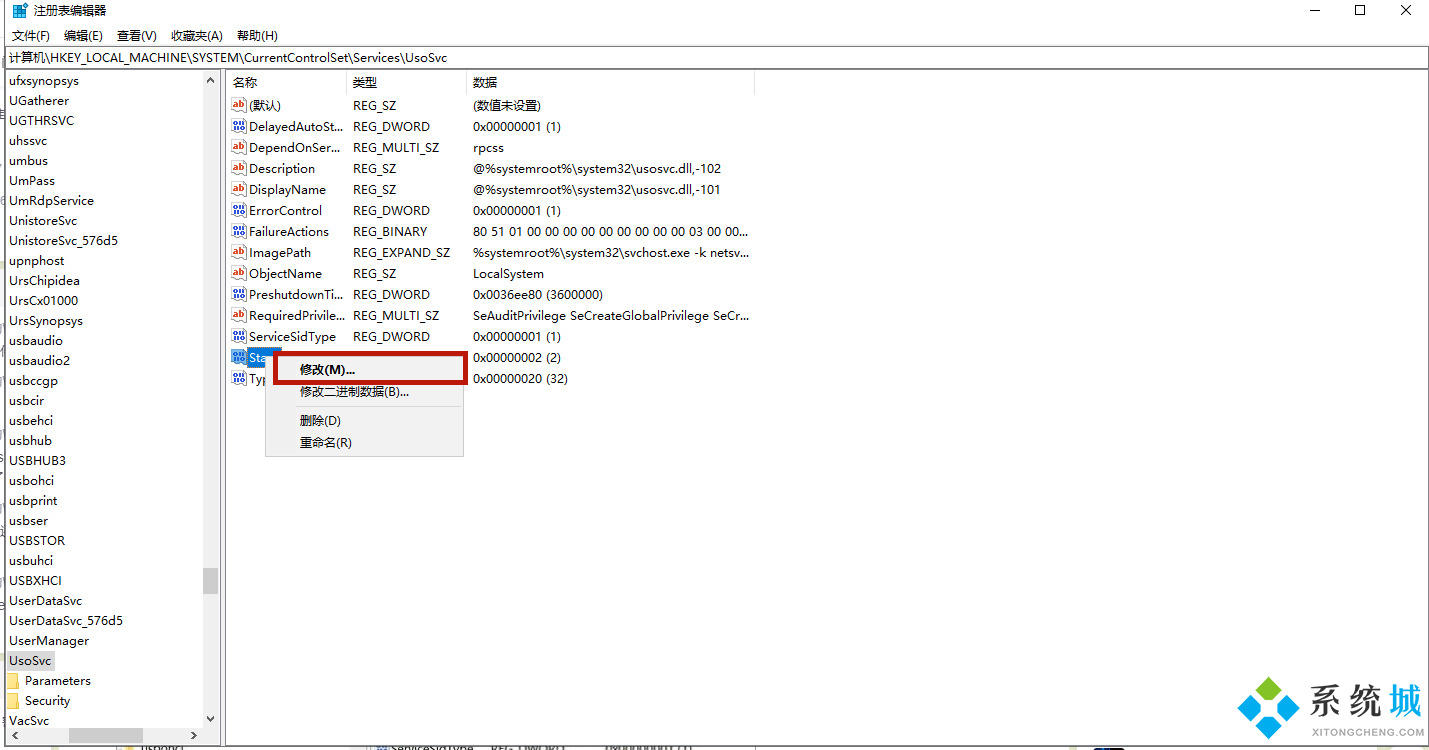Click the FailureActions binary value icon

coord(239,231)
